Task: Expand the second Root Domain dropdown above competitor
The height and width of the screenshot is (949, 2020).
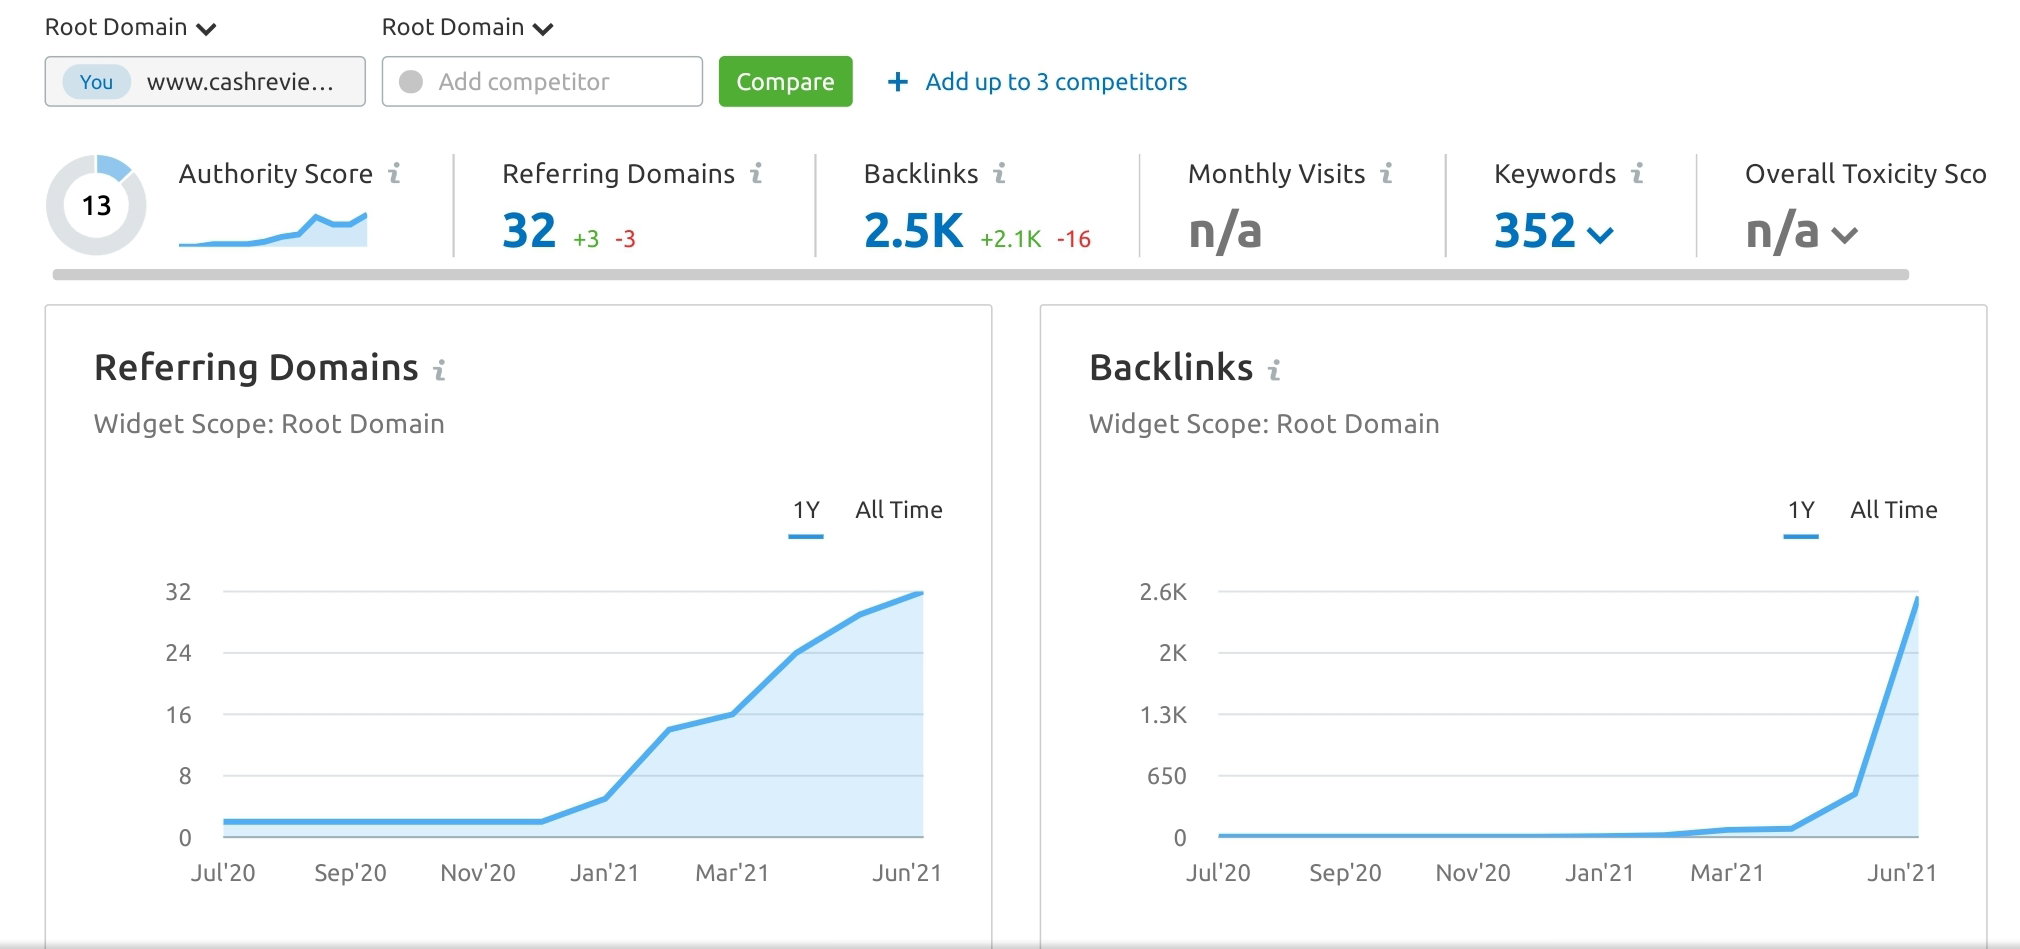Action: click(468, 28)
